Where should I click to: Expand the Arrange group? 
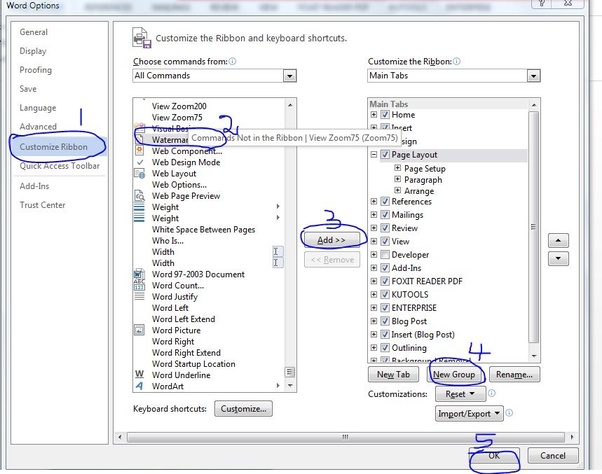coord(397,190)
